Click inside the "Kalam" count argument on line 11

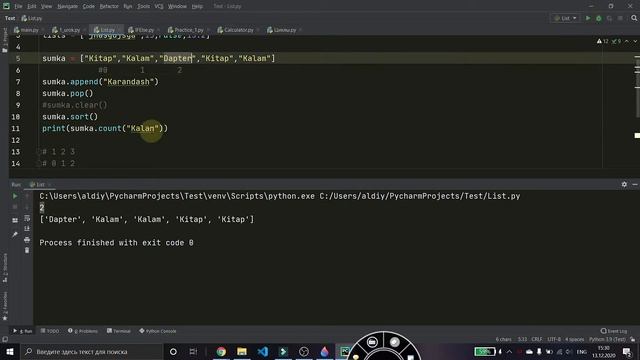(142, 128)
